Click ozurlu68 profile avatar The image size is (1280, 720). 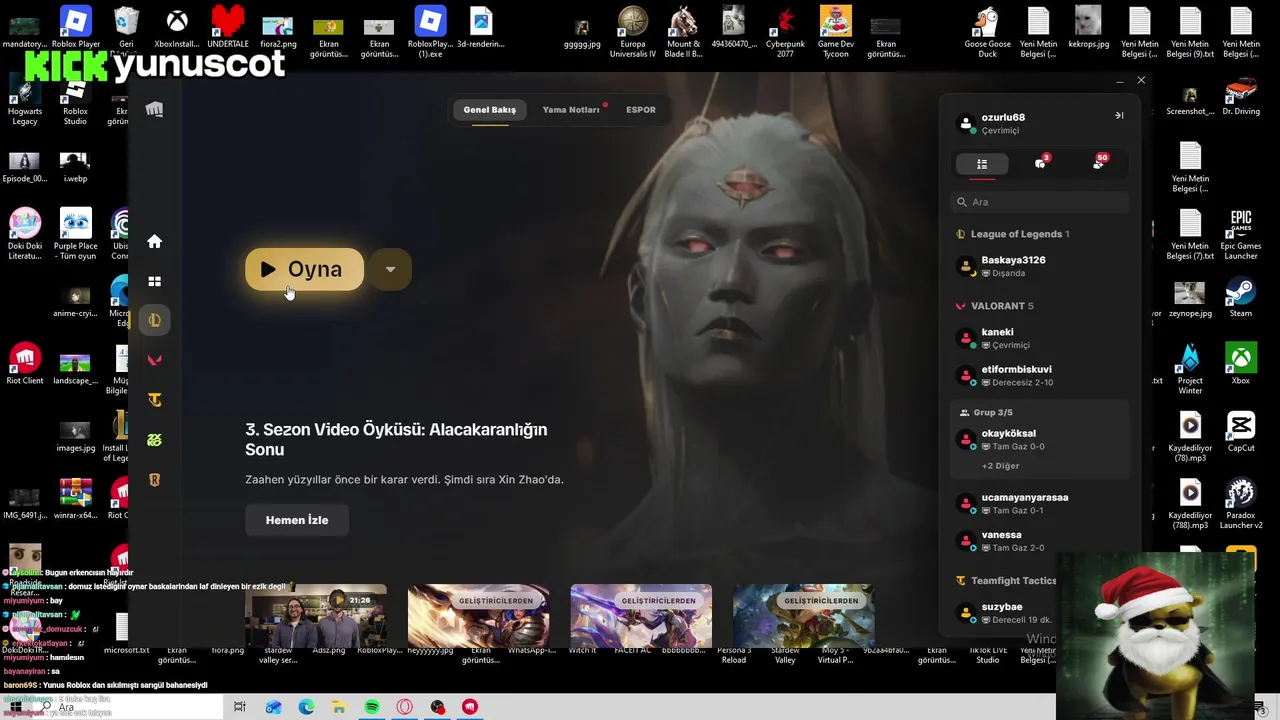pyautogui.click(x=966, y=123)
